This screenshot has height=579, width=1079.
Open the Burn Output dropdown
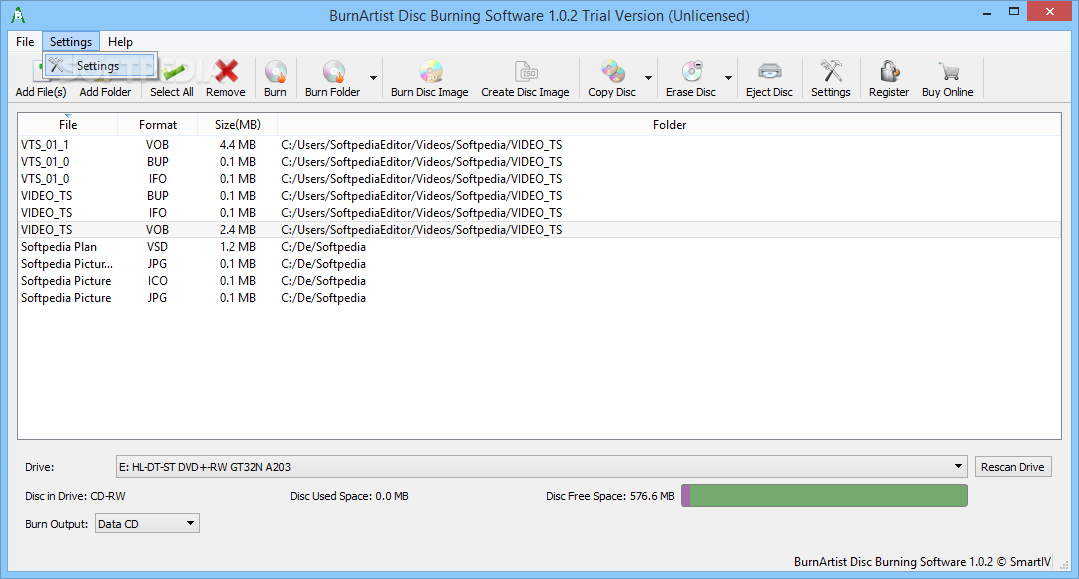147,524
